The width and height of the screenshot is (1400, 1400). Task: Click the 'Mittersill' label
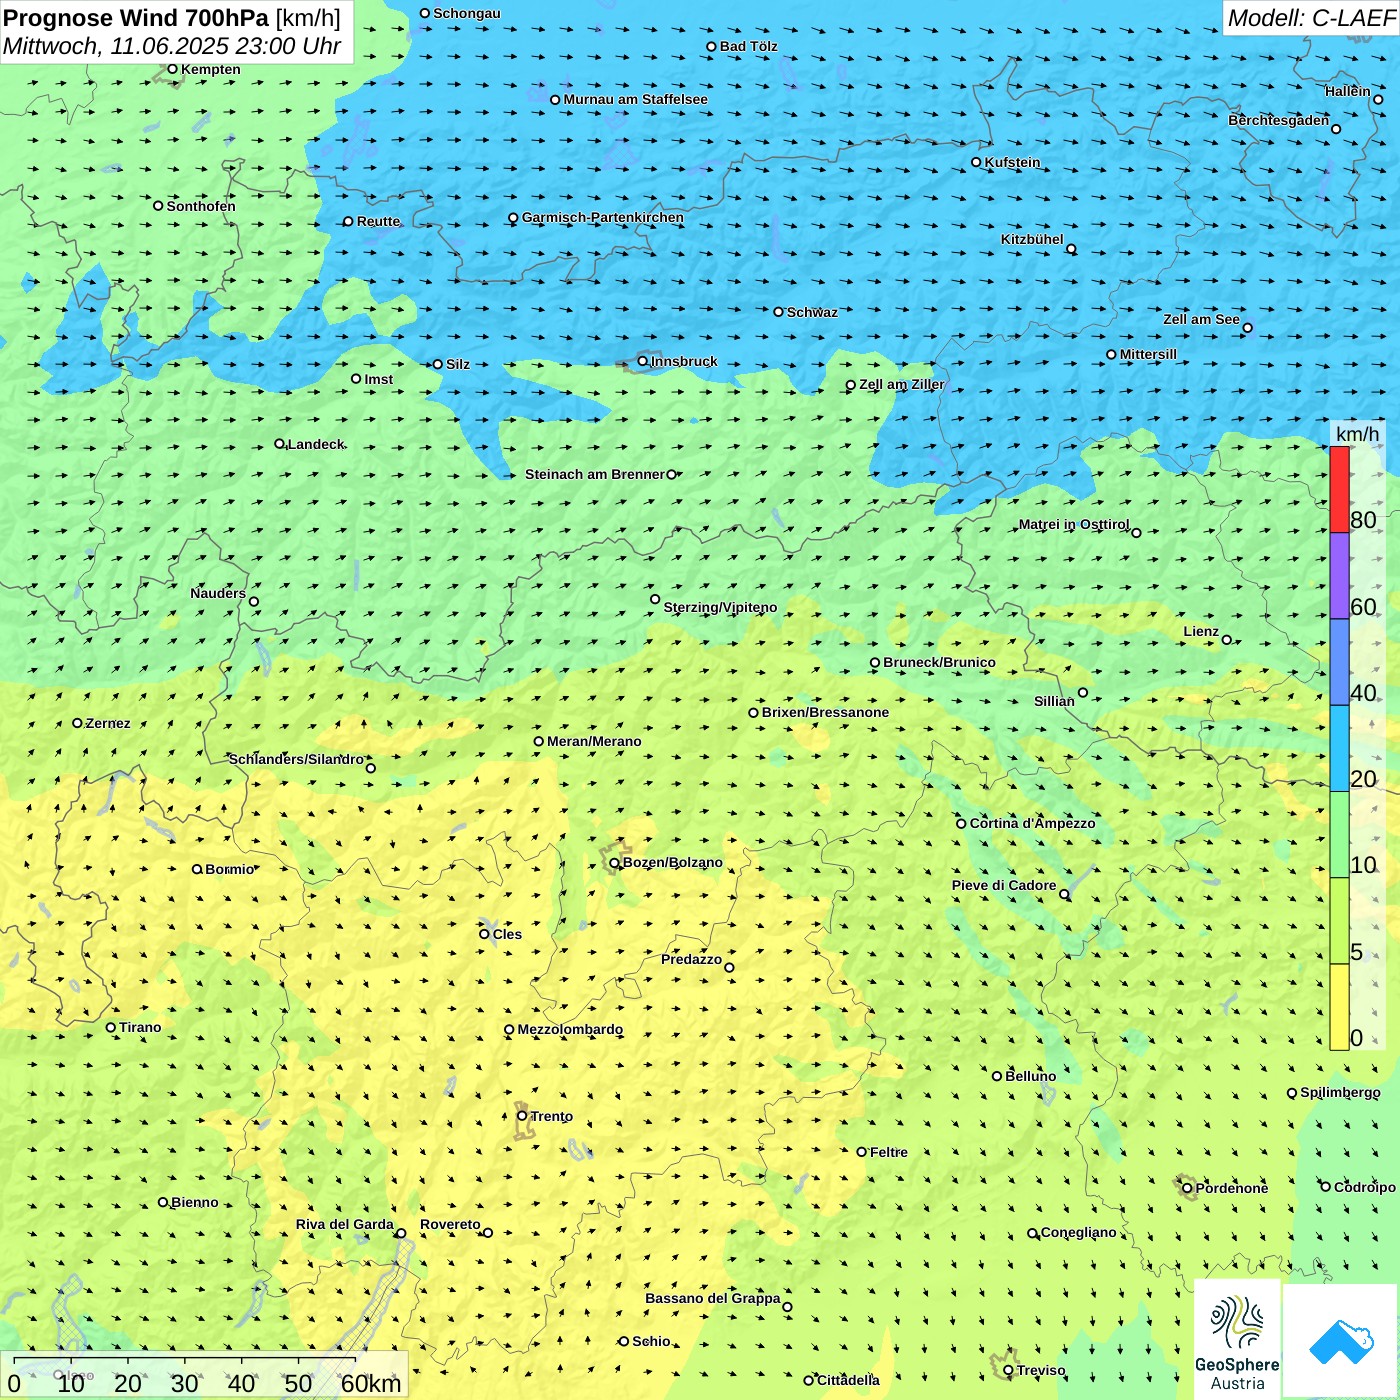[x=1148, y=354]
